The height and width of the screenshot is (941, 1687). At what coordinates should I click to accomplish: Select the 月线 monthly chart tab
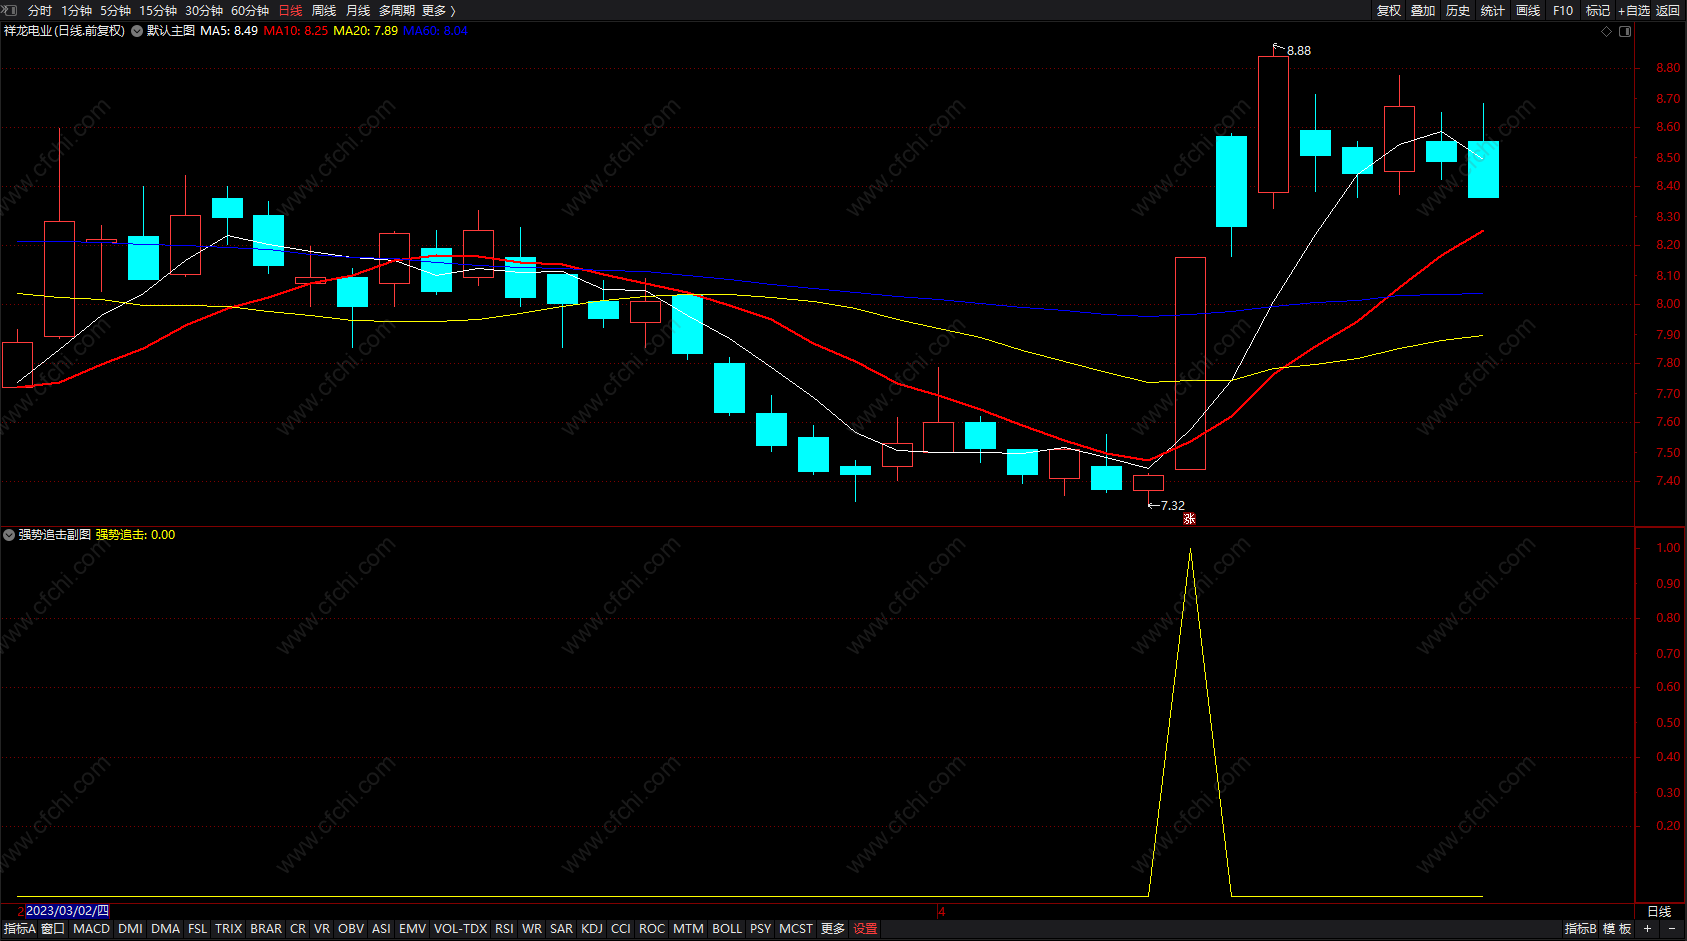358,10
